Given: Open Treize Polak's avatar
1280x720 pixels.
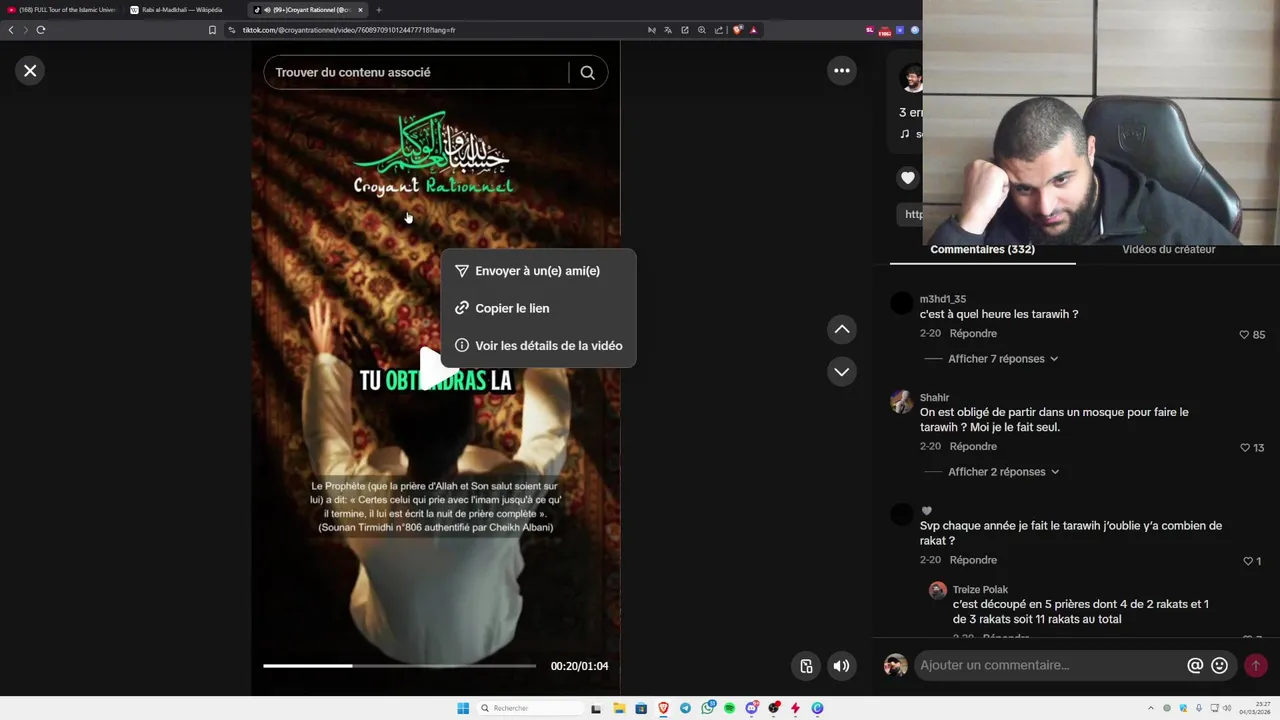Looking at the screenshot, I should 938,590.
